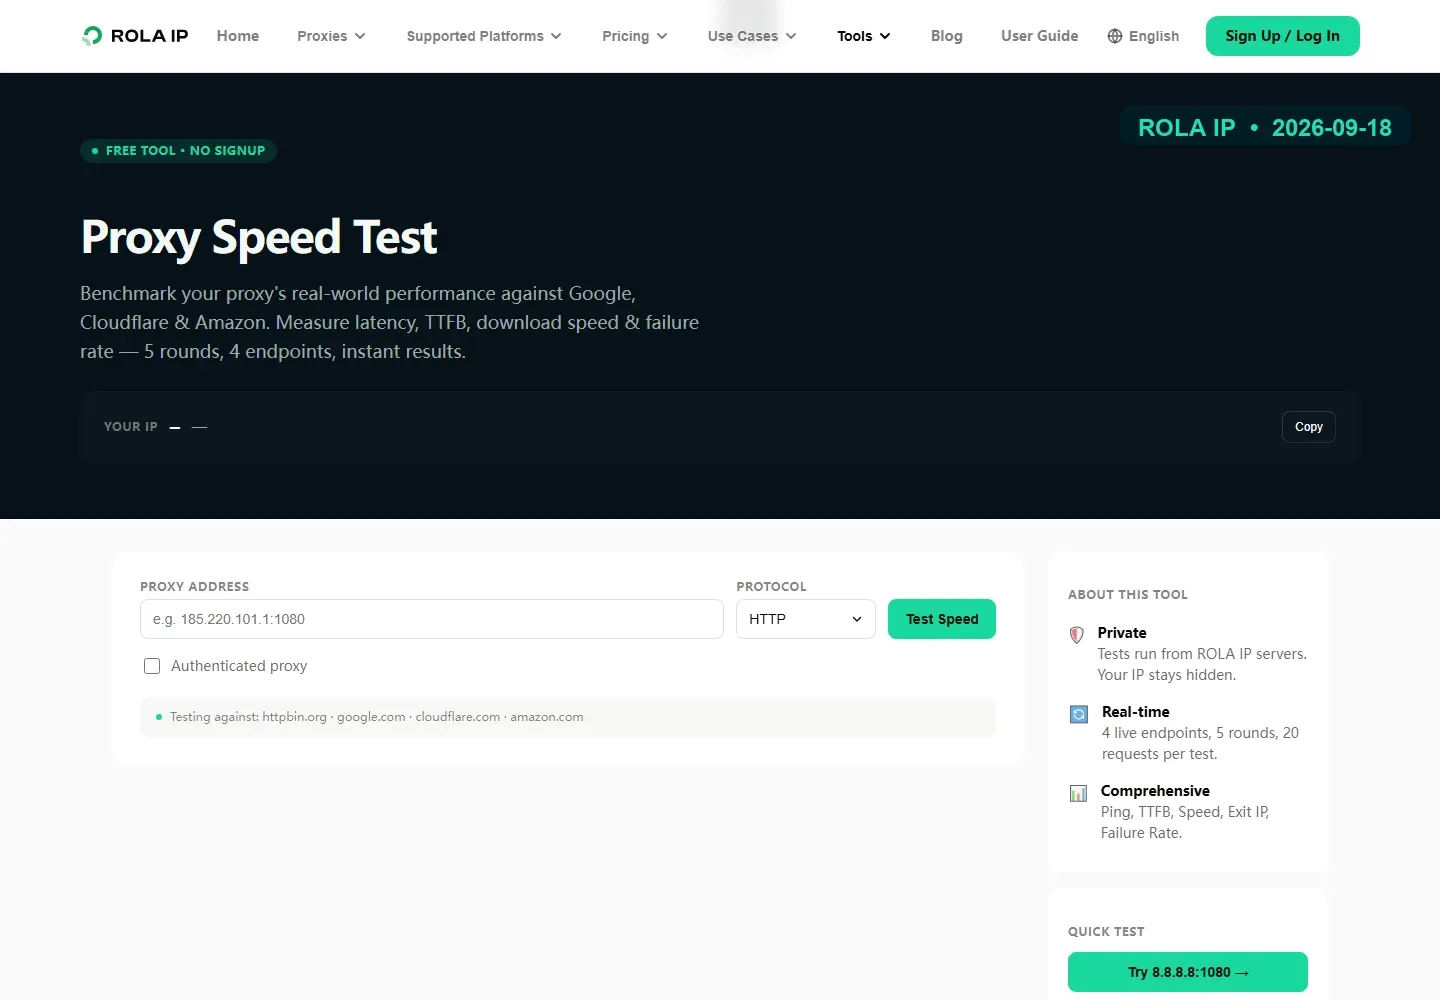Expand the Use Cases menu

(x=752, y=36)
